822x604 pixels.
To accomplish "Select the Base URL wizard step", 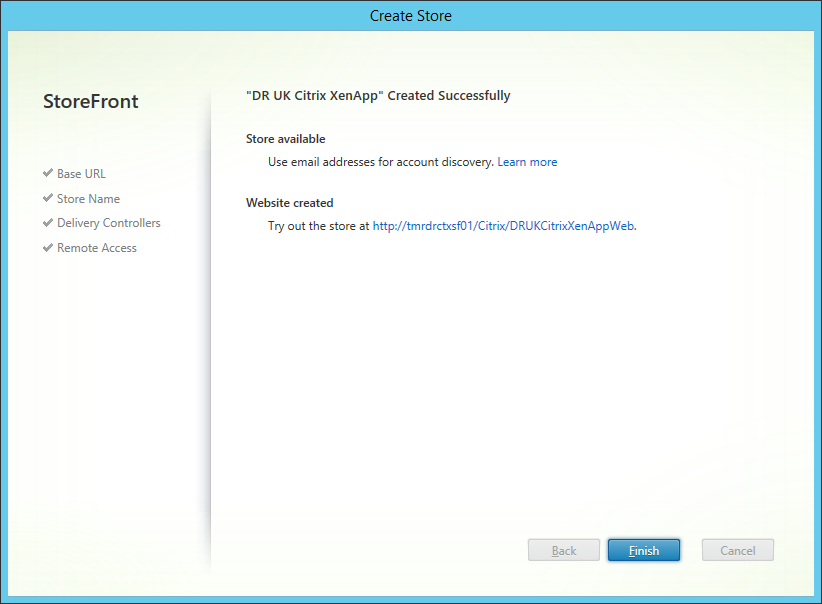I will click(x=81, y=174).
